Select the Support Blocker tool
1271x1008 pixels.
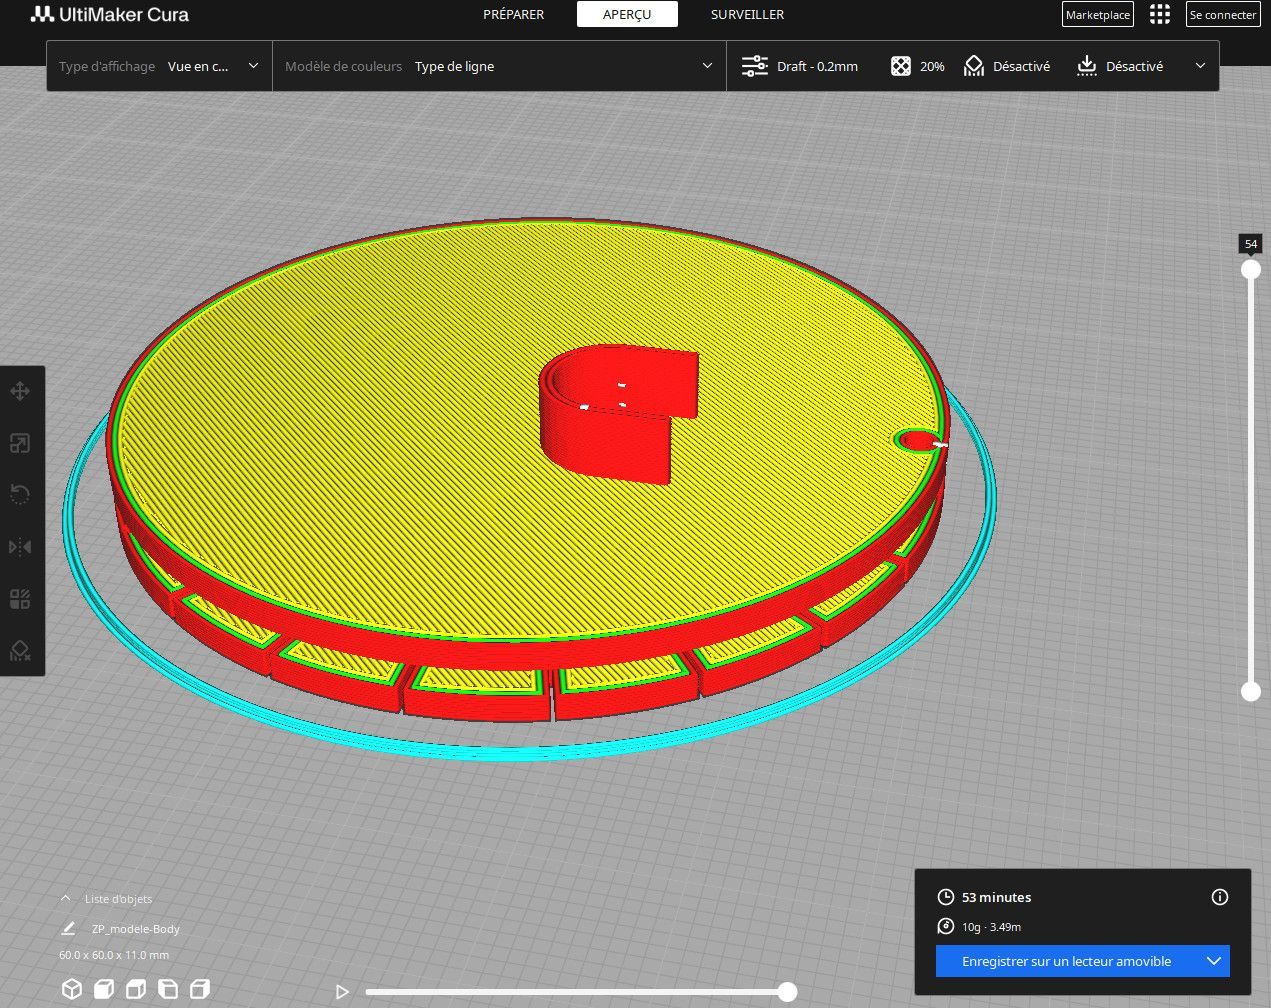(x=20, y=651)
